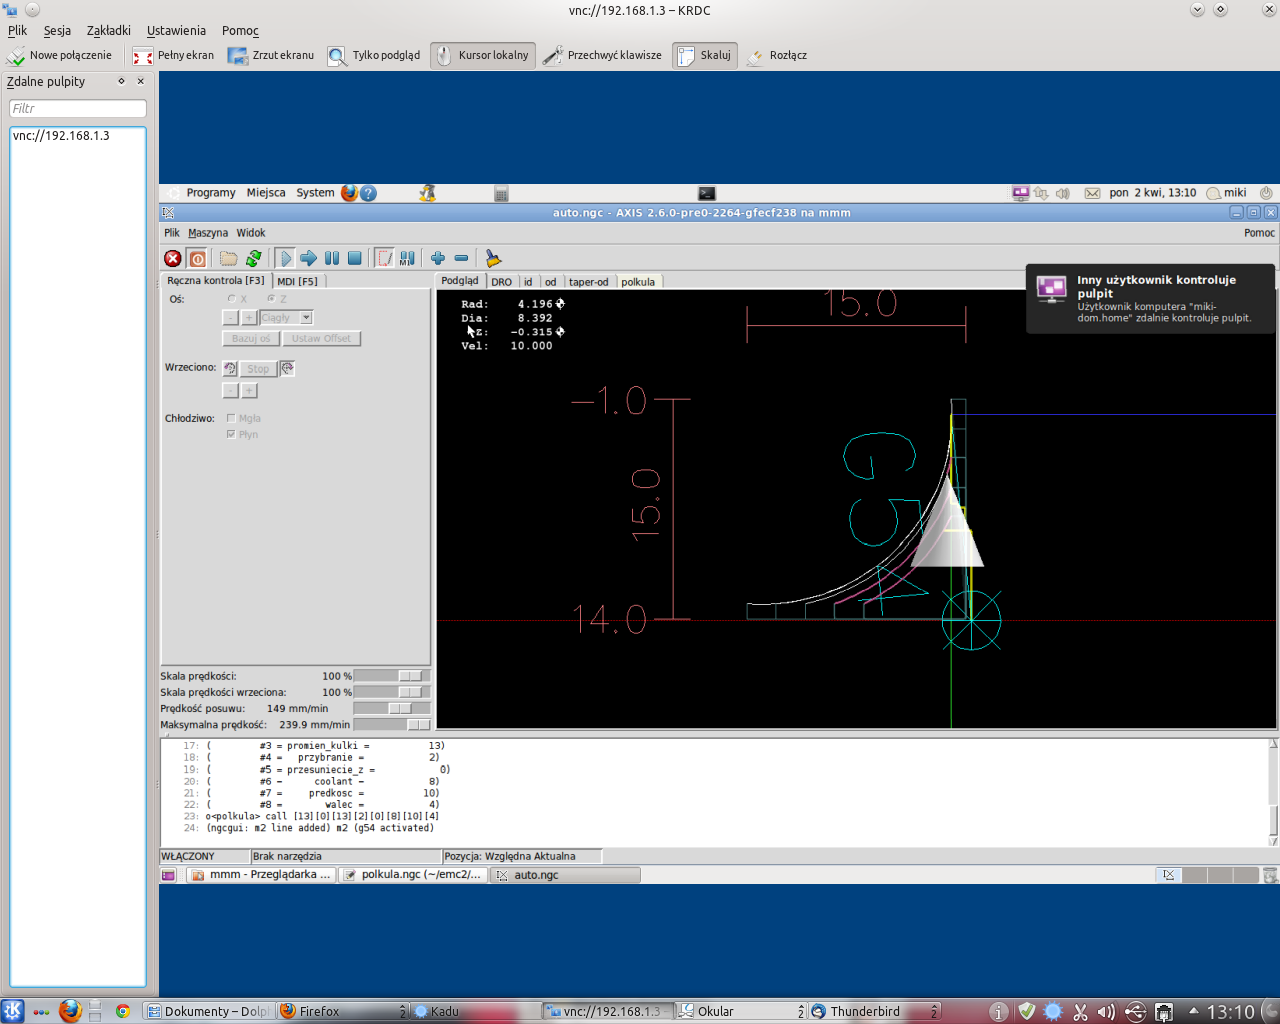Viewport: 1280px width, 1024px height.
Task: Adjust the Maksymalna prędkość slider
Action: pos(392,724)
